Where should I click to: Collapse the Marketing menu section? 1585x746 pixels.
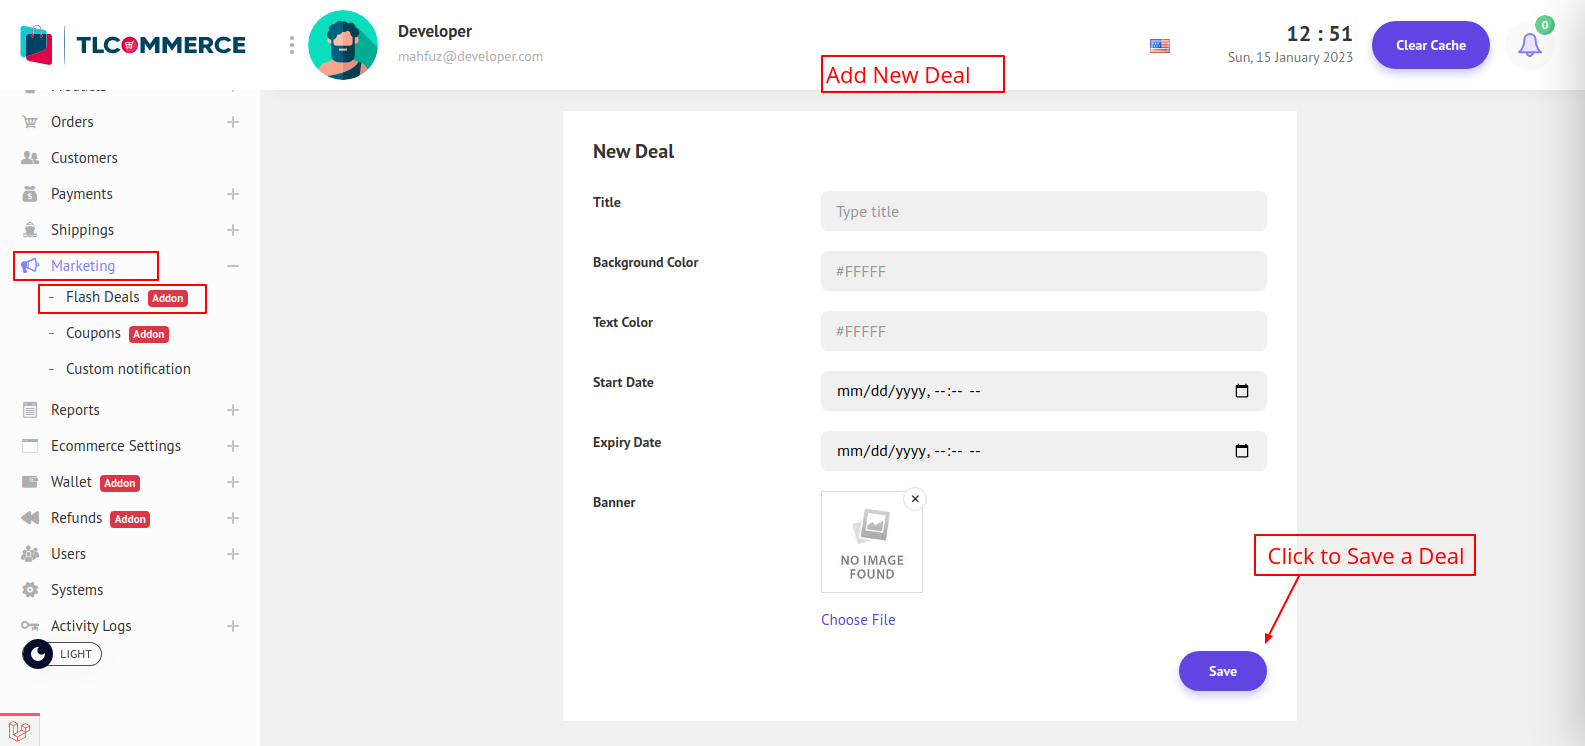[x=233, y=266]
